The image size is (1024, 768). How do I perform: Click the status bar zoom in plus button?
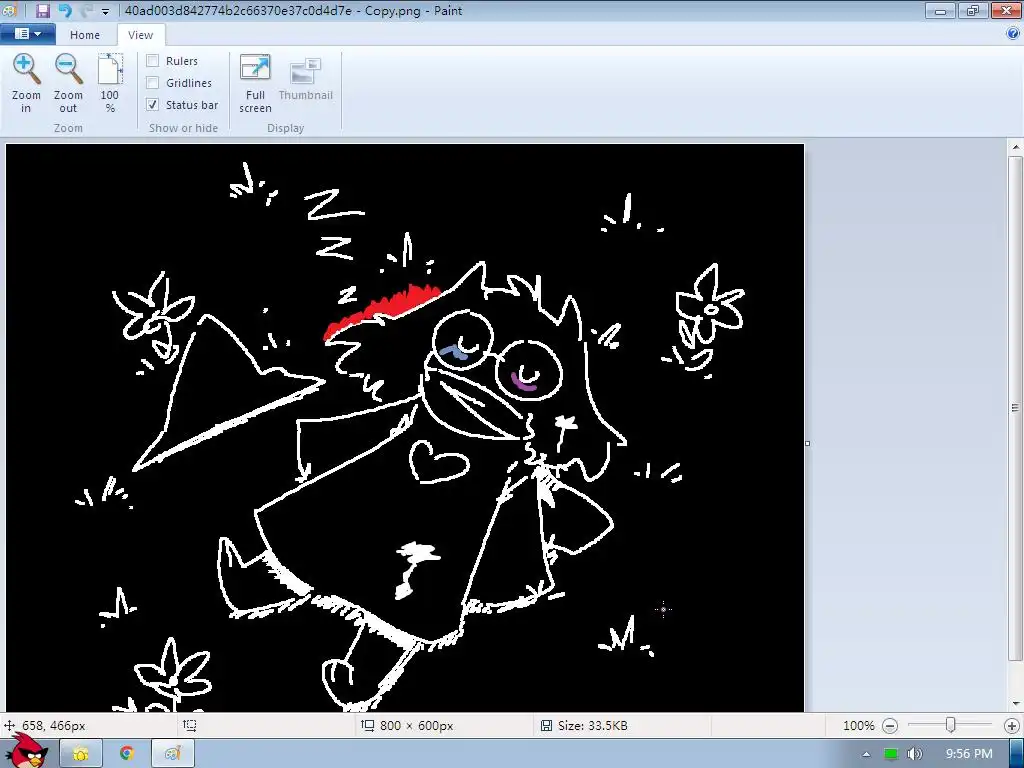tap(1012, 726)
